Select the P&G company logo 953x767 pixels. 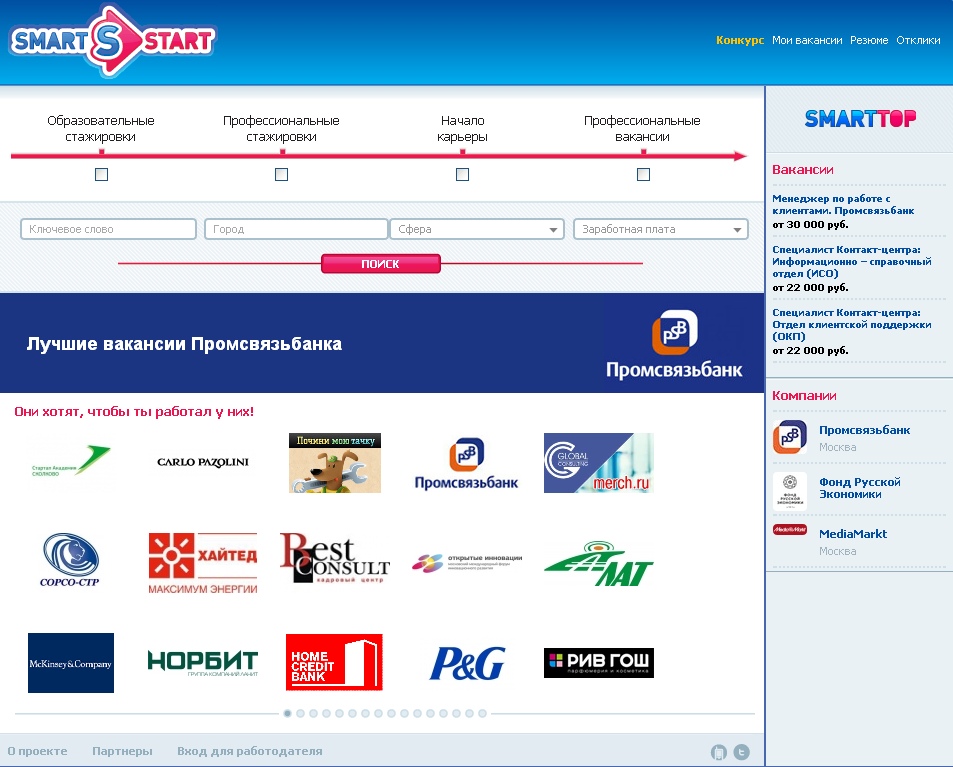[x=467, y=663]
